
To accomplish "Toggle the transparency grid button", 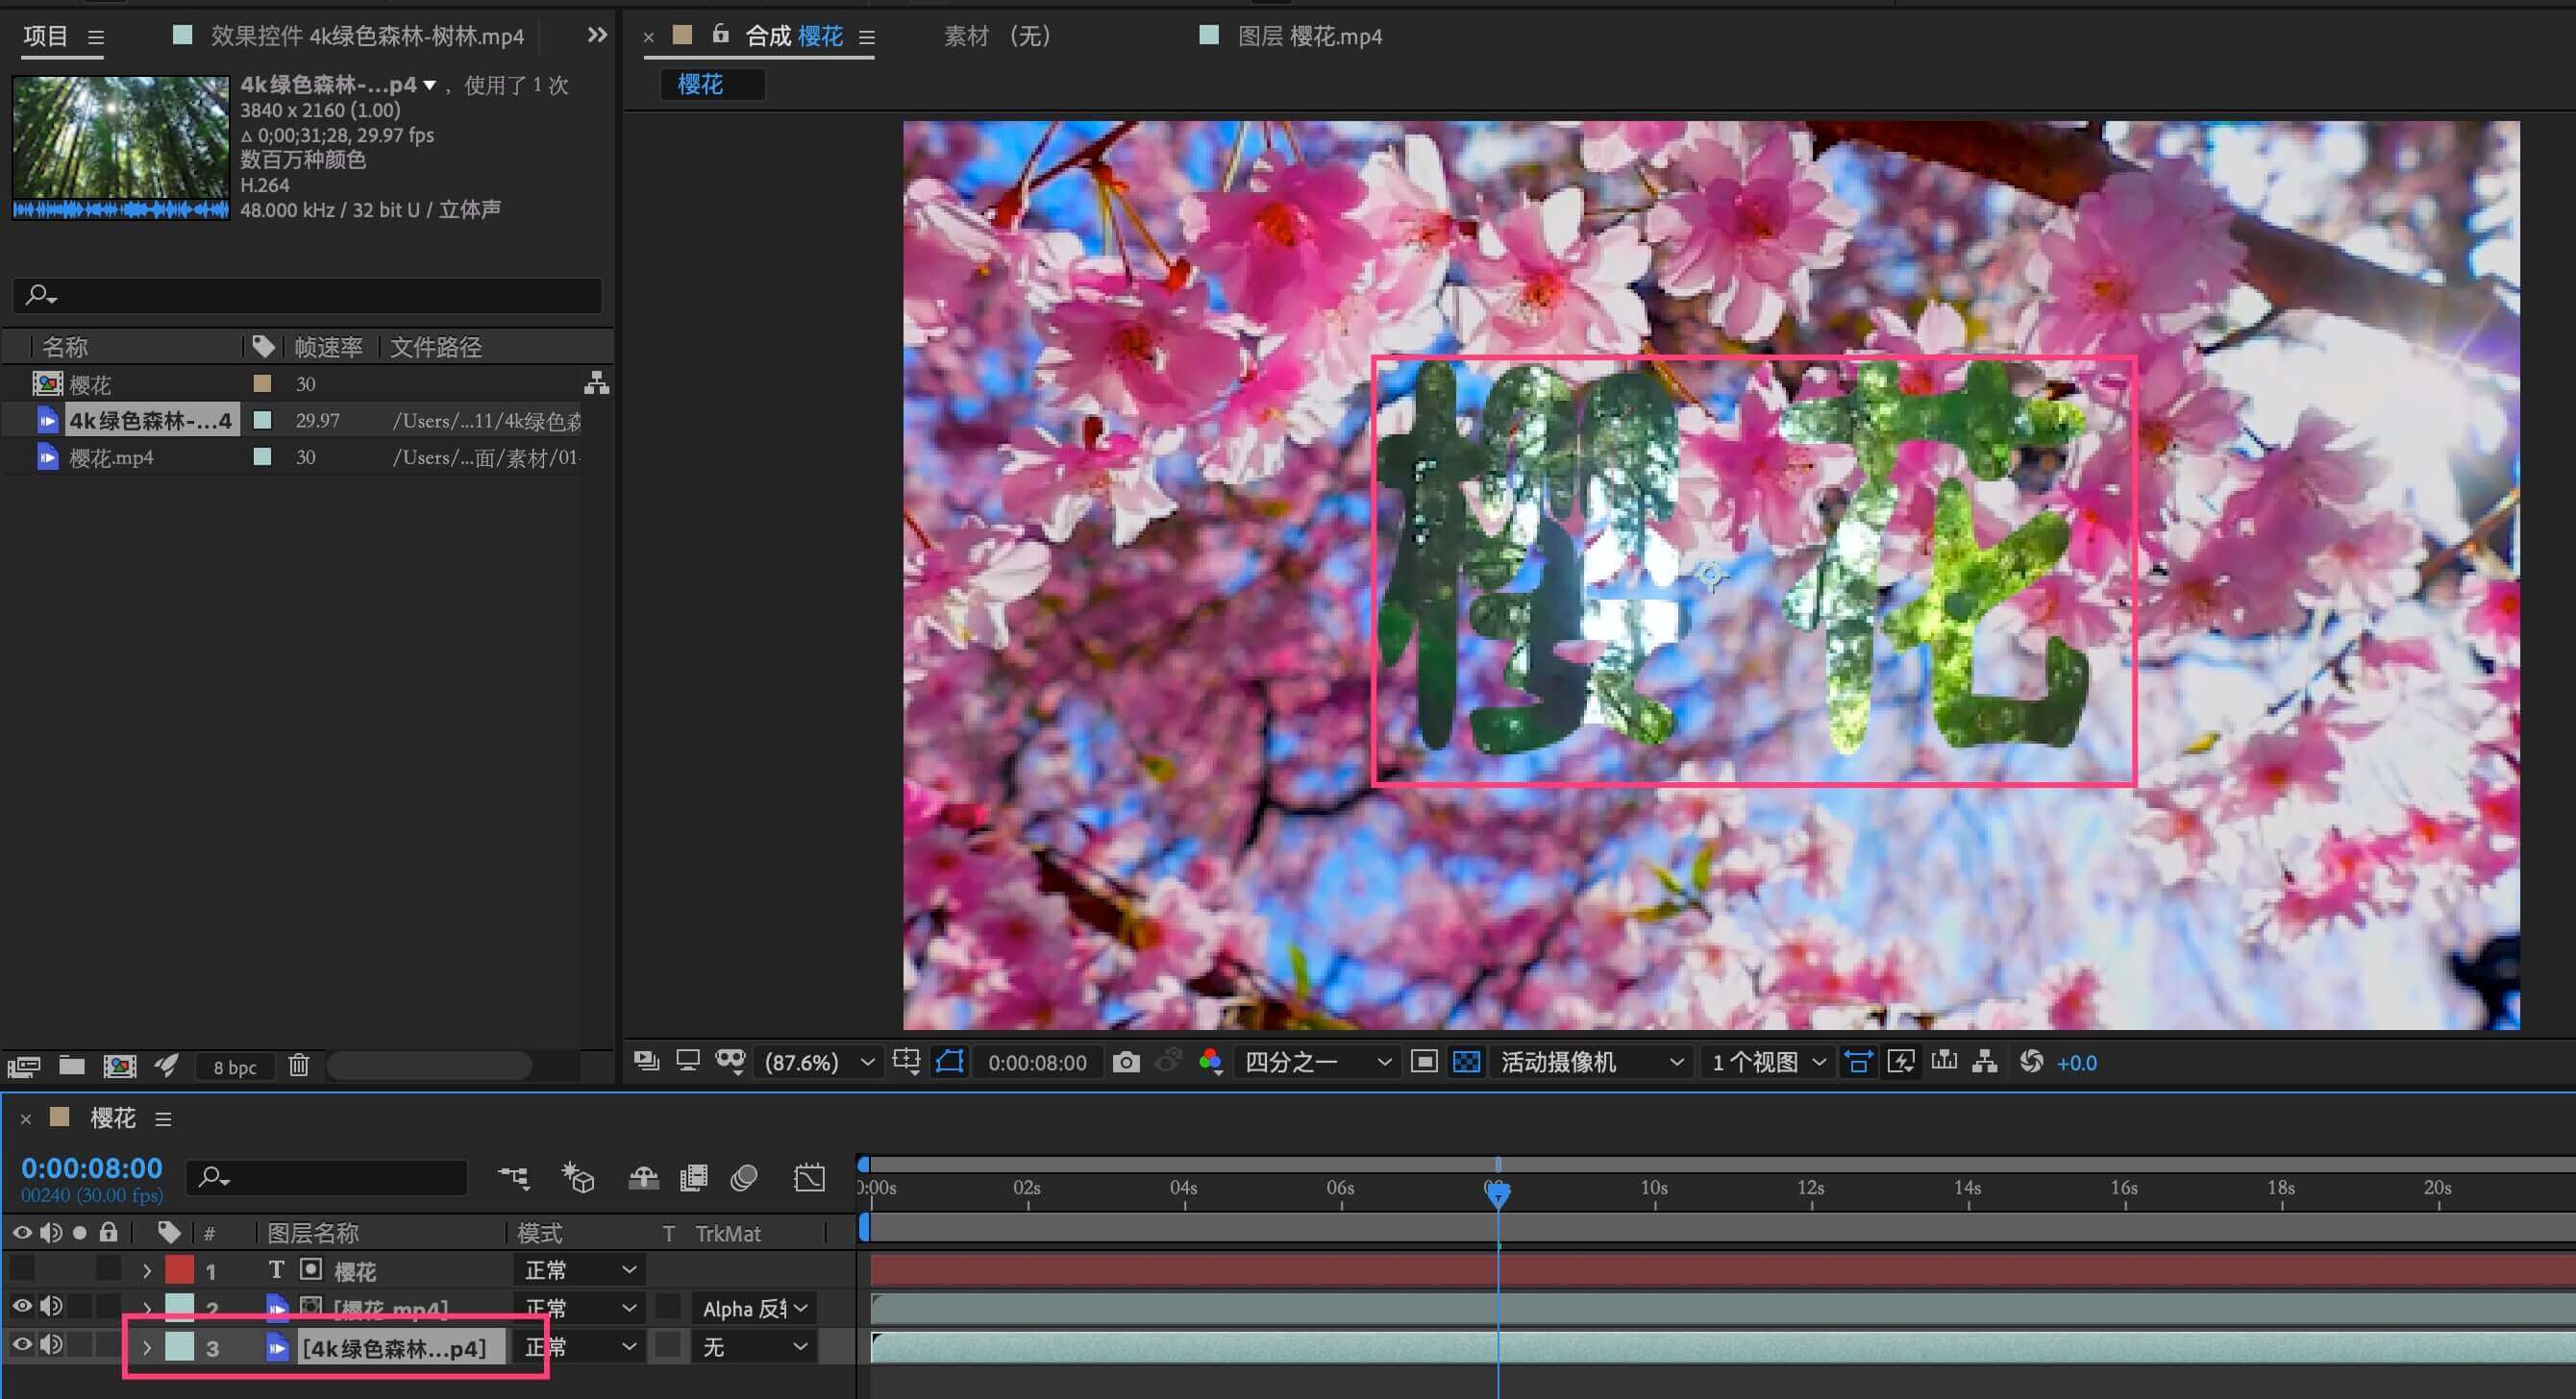I will coord(1466,1062).
